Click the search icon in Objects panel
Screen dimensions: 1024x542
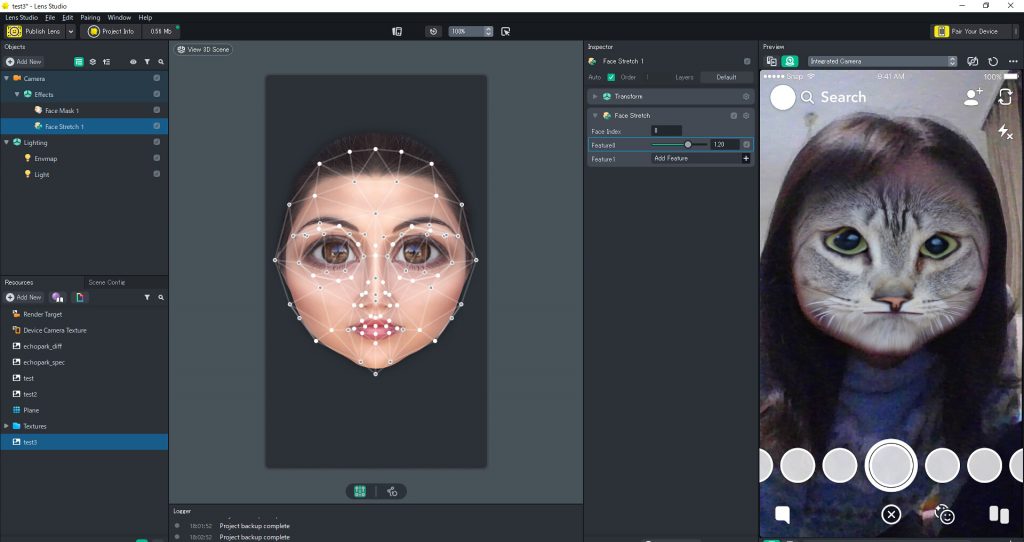[161, 61]
